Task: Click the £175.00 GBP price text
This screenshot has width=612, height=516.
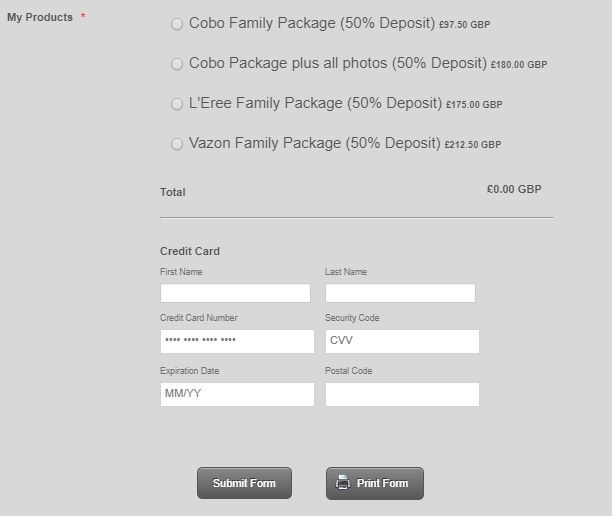Action: 474,105
